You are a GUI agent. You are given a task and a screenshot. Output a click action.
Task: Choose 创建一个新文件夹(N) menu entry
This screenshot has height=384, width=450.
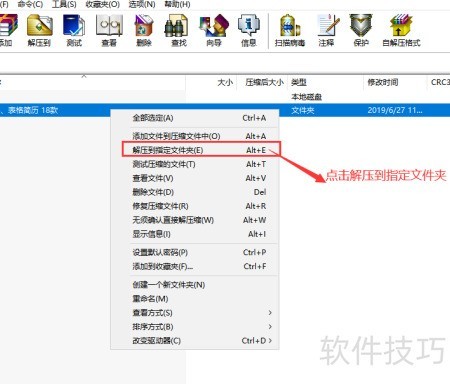point(195,285)
